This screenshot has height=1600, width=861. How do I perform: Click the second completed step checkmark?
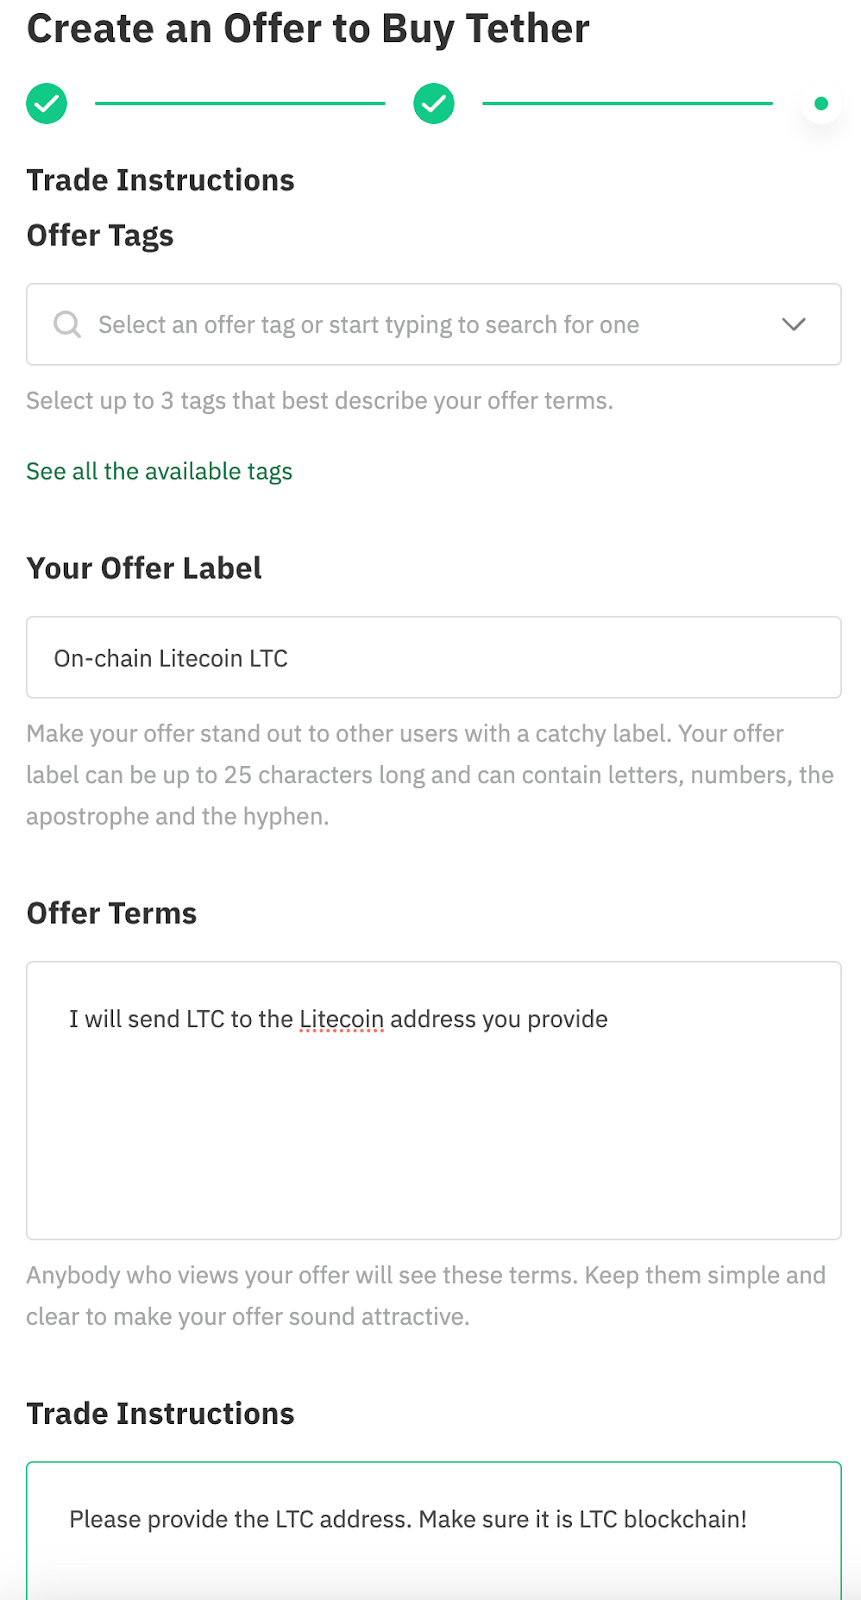pos(434,103)
